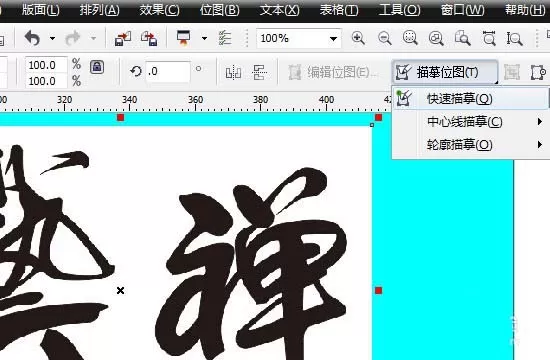Click the 编辑位图(E)... button
The width and height of the screenshot is (550, 360).
coord(333,73)
